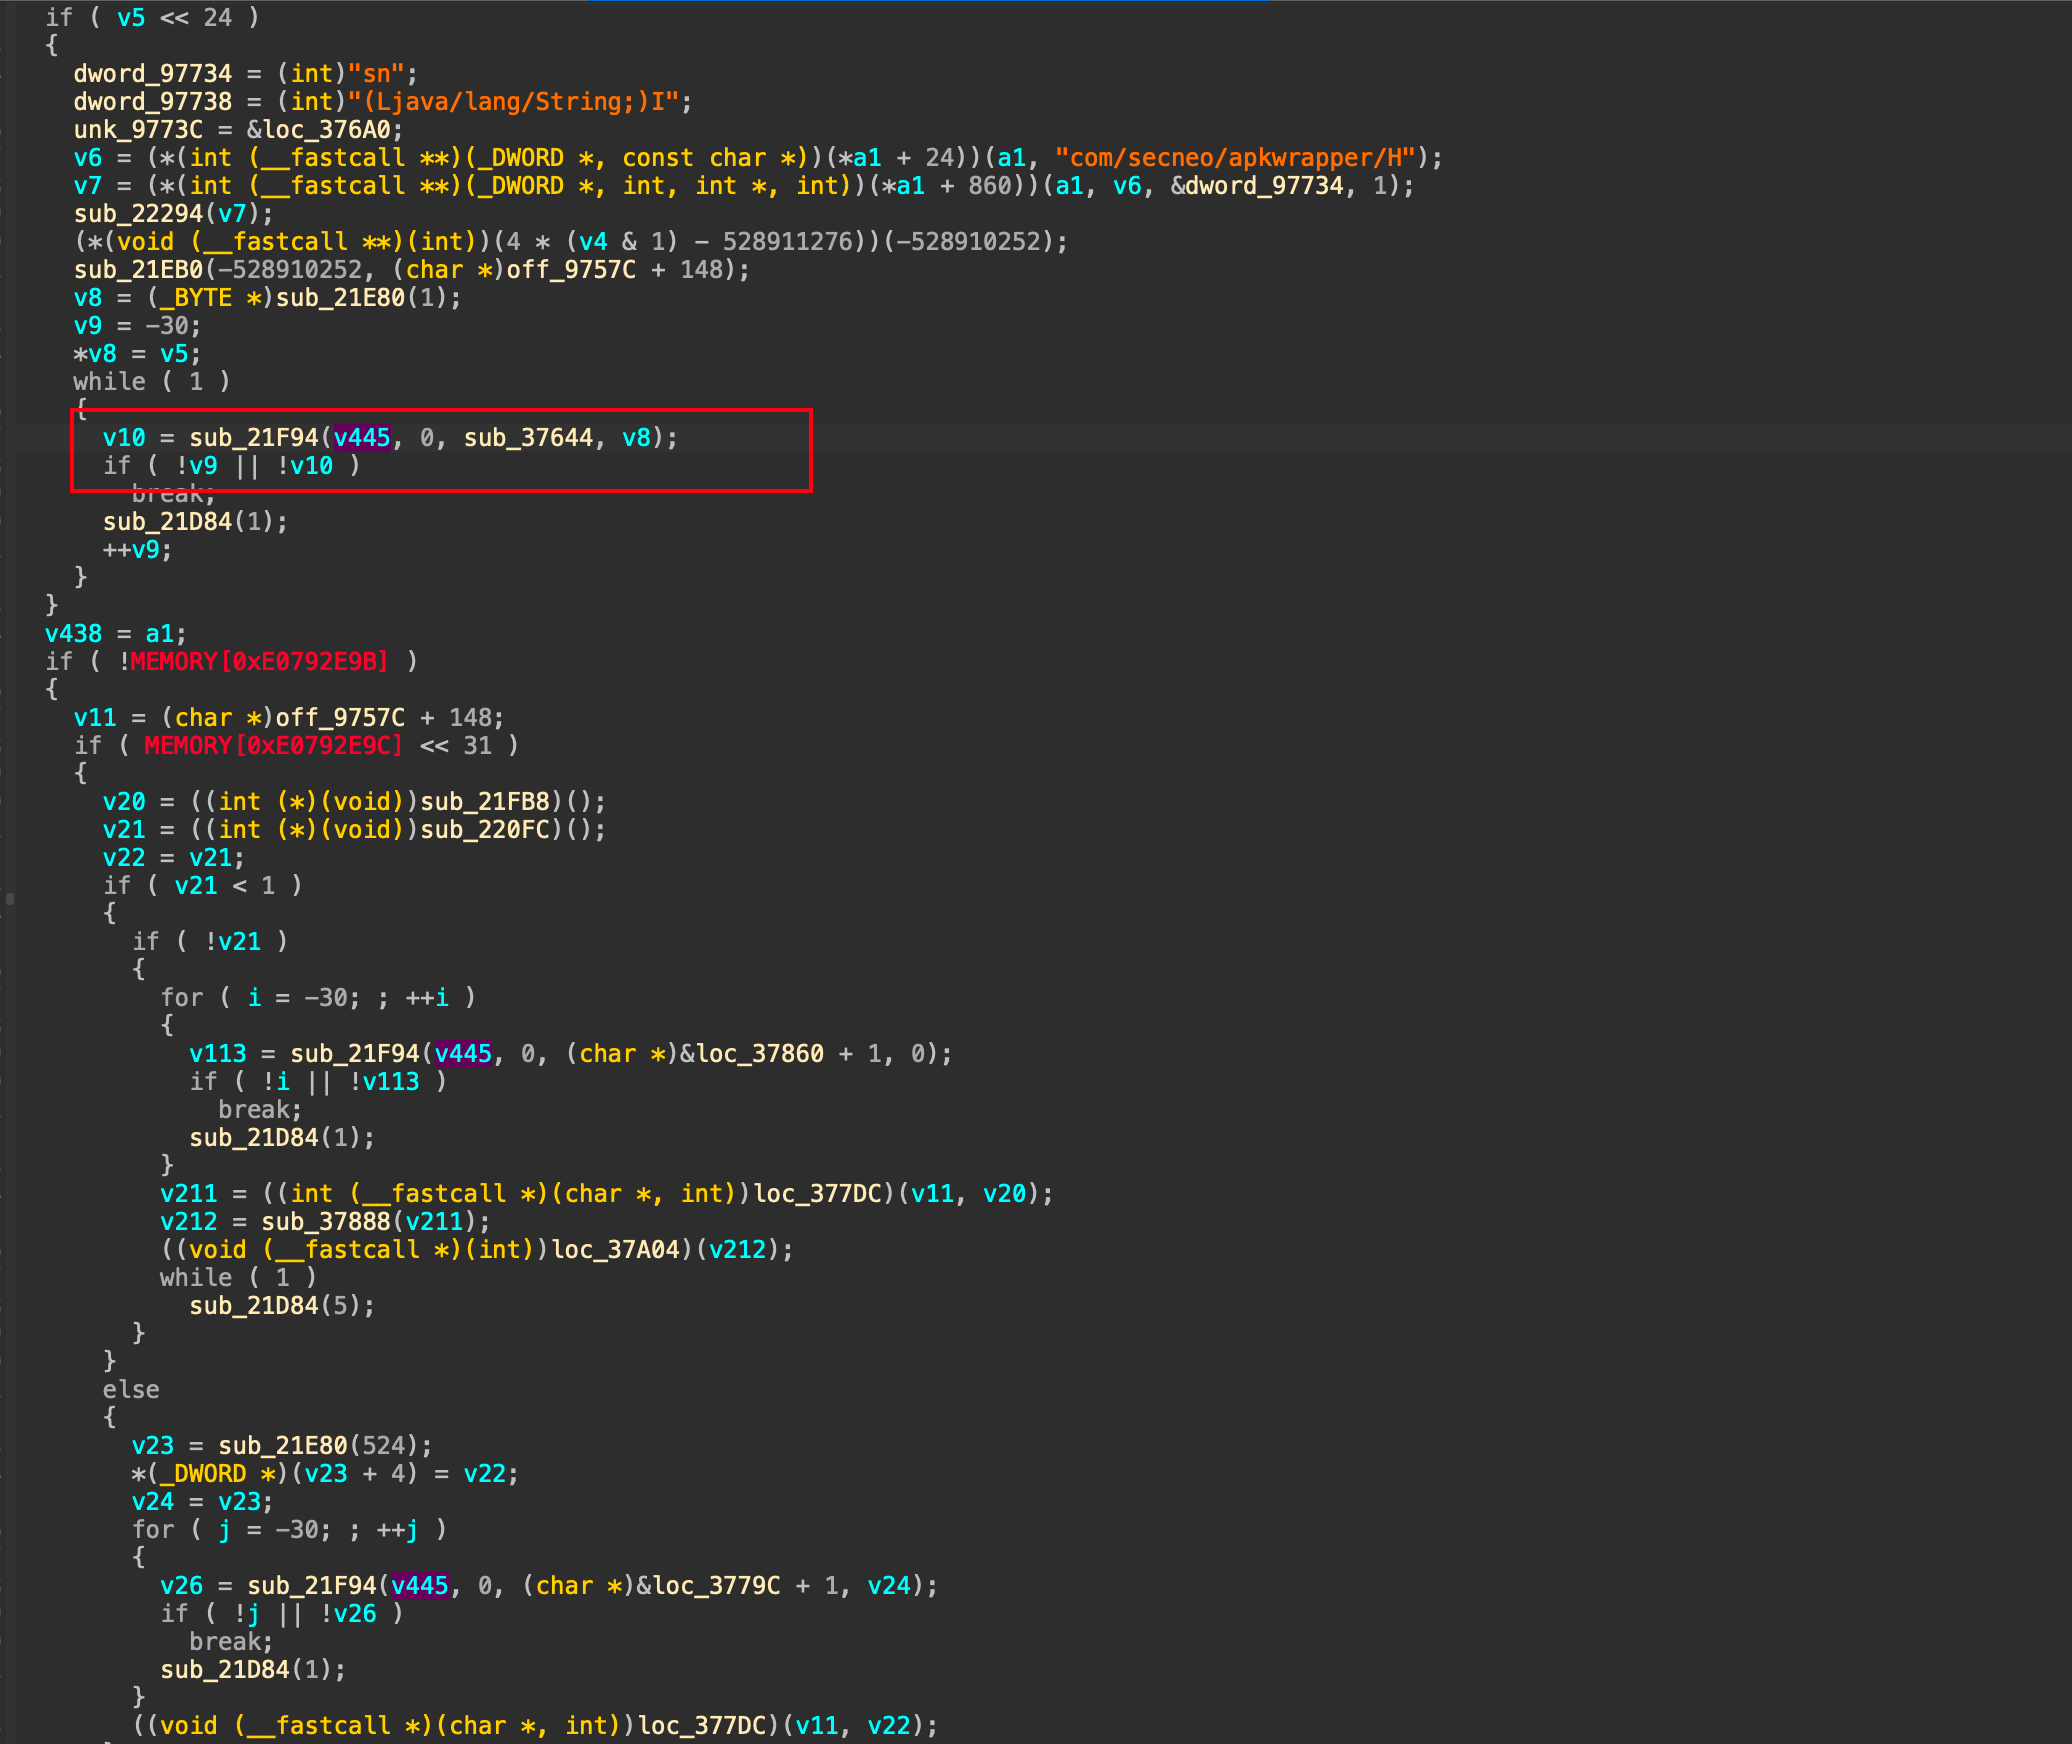Click the "if ( v5 << 24 )" condition

click(152, 18)
